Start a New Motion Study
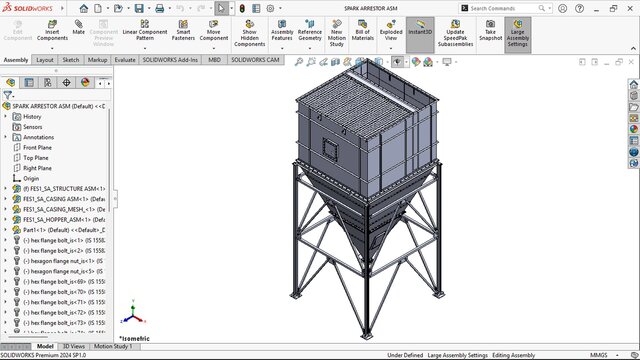Screen dimensions: 640x360 click(337, 33)
